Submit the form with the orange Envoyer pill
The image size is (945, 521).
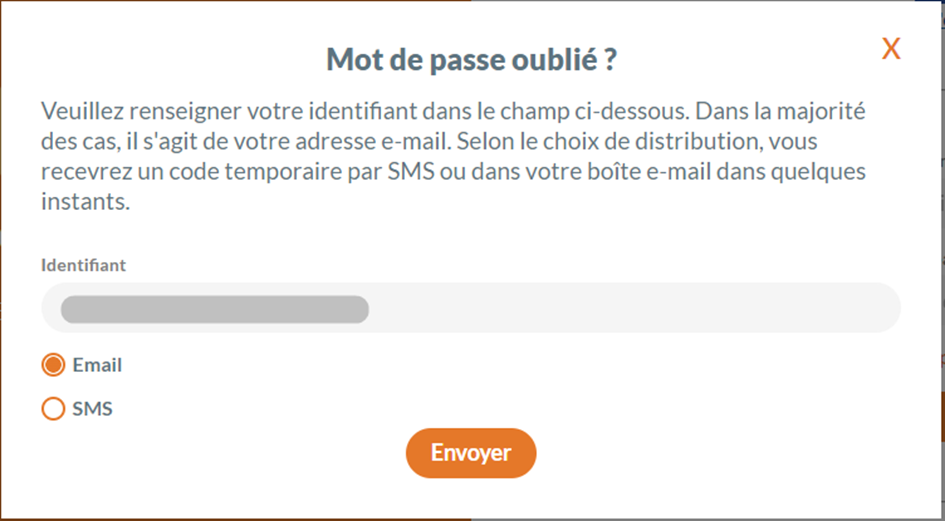(471, 453)
